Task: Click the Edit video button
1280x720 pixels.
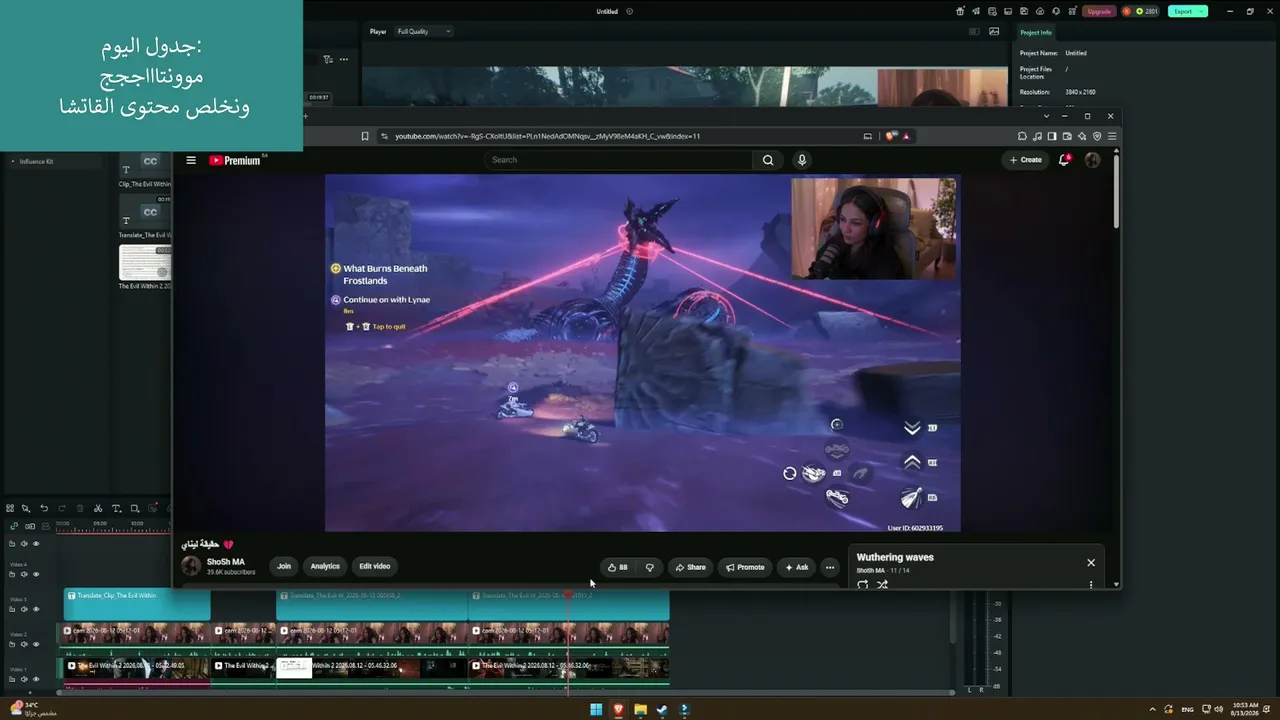Action: coord(375,567)
